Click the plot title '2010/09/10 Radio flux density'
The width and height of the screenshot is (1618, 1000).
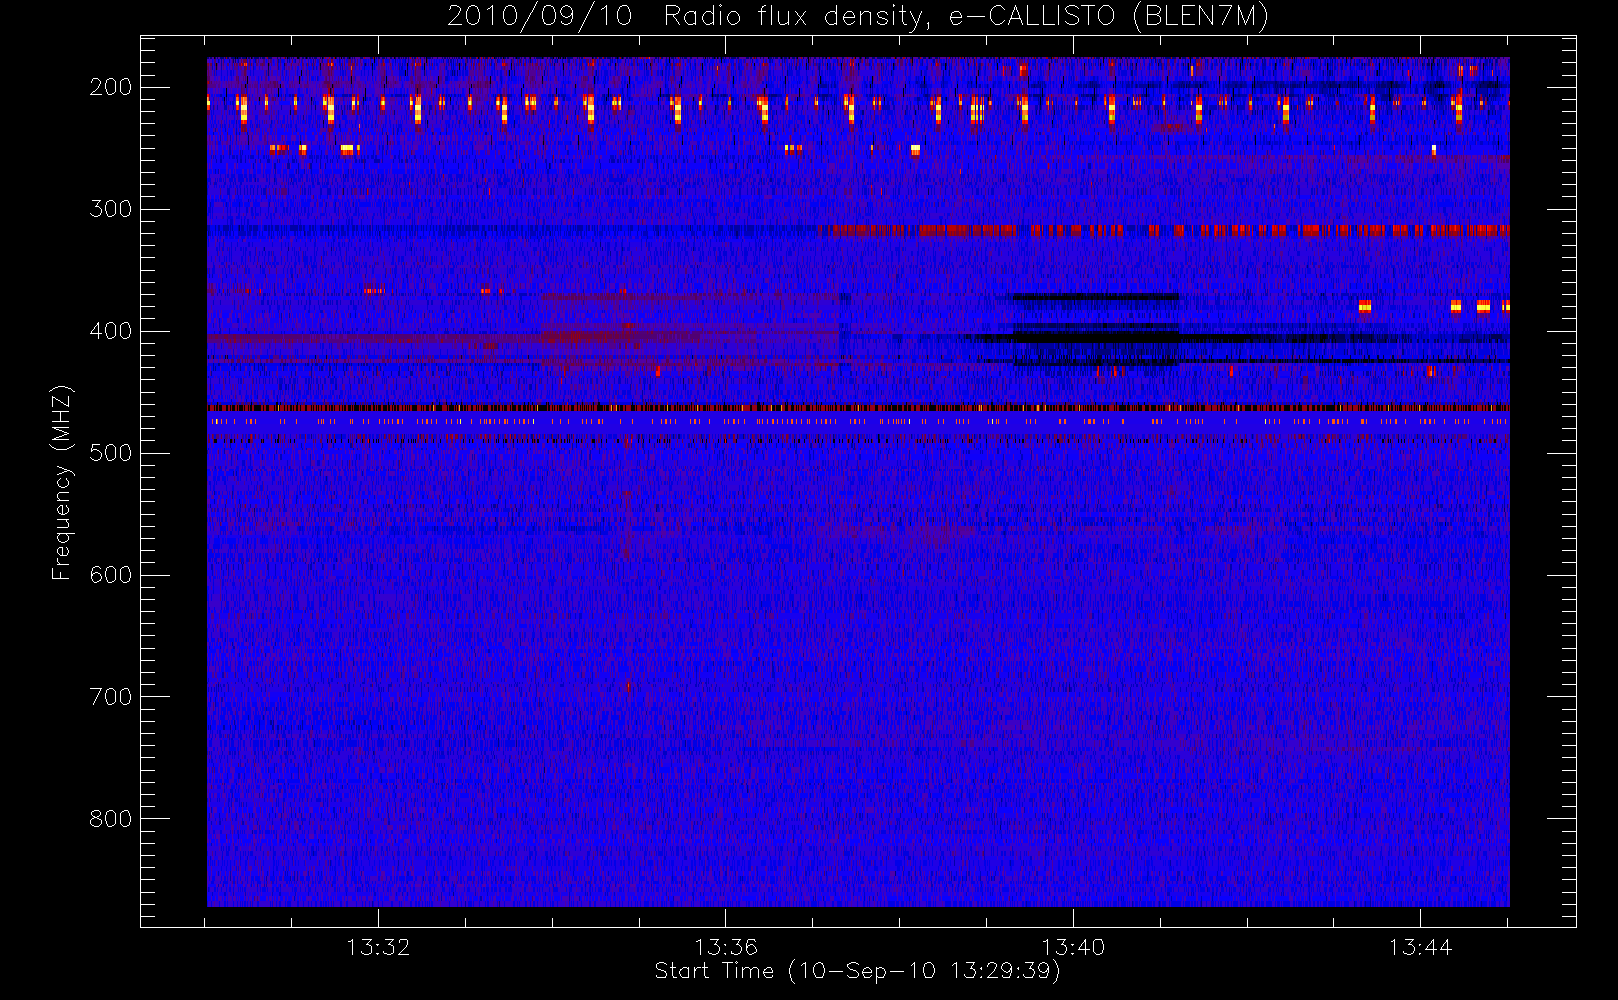coord(857,17)
